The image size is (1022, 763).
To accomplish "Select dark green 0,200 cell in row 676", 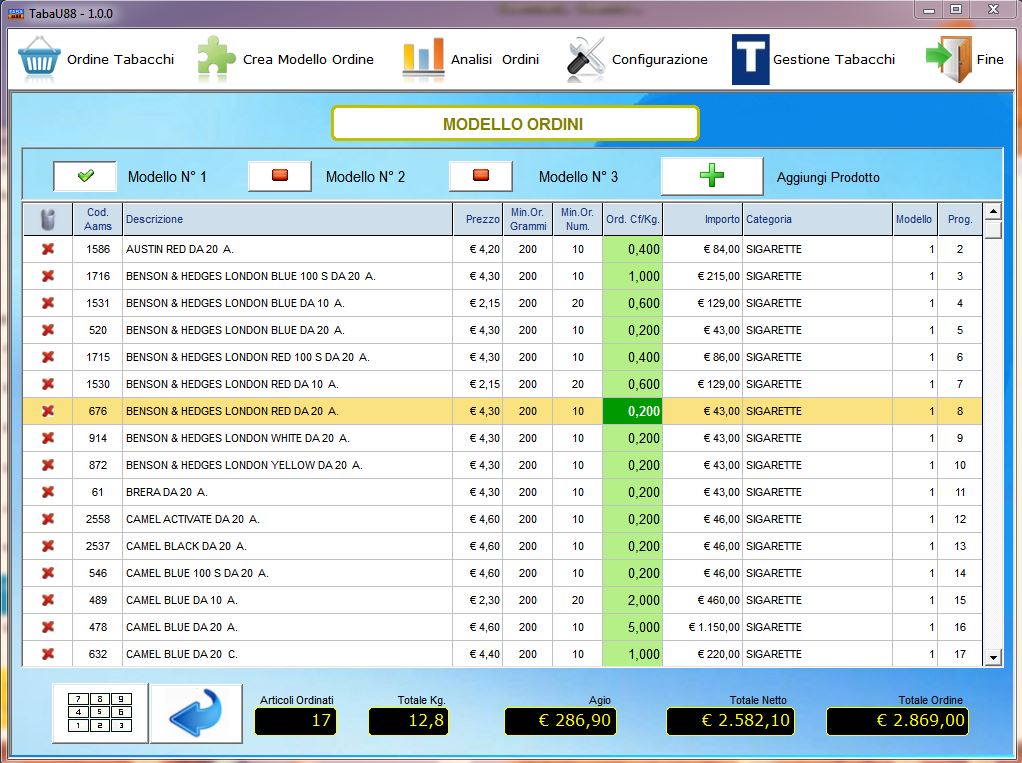I will pyautogui.click(x=632, y=411).
